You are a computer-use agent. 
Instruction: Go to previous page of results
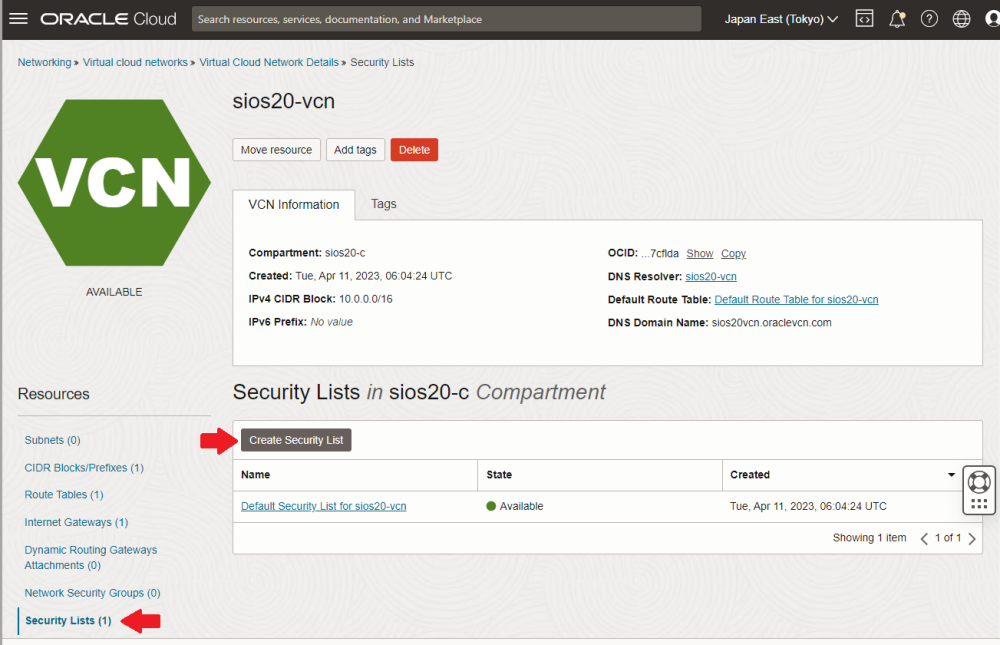click(924, 538)
